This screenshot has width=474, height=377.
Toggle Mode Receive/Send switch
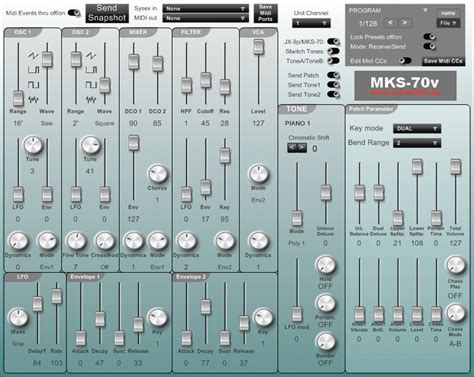tap(429, 46)
